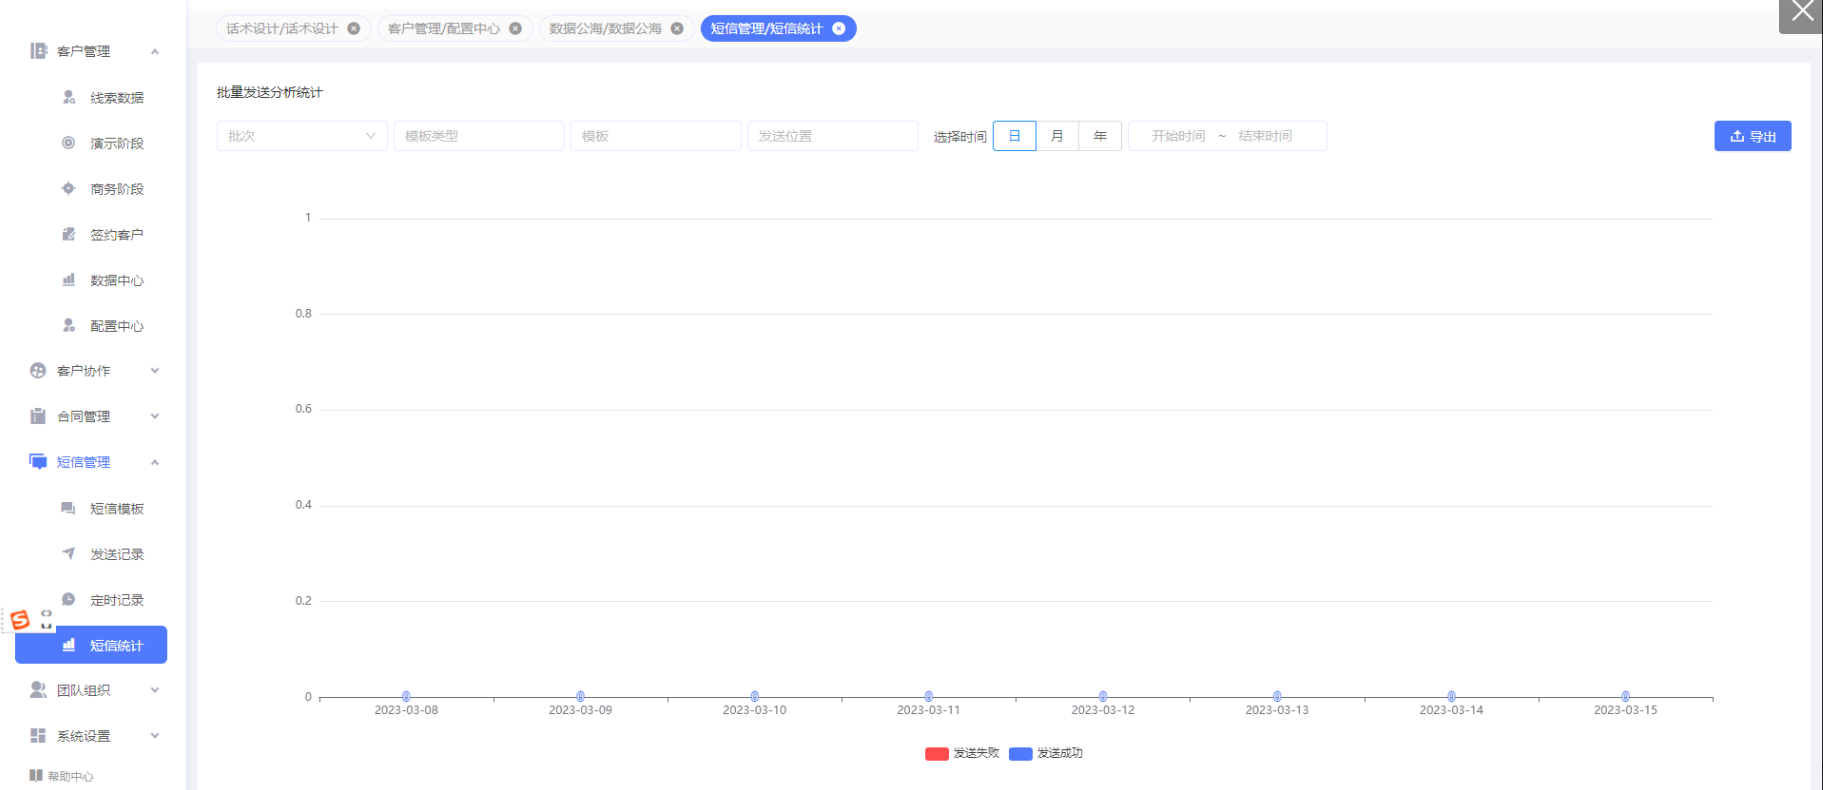
Task: Toggle the red 发送失败 legend swatch
Action: (x=937, y=753)
